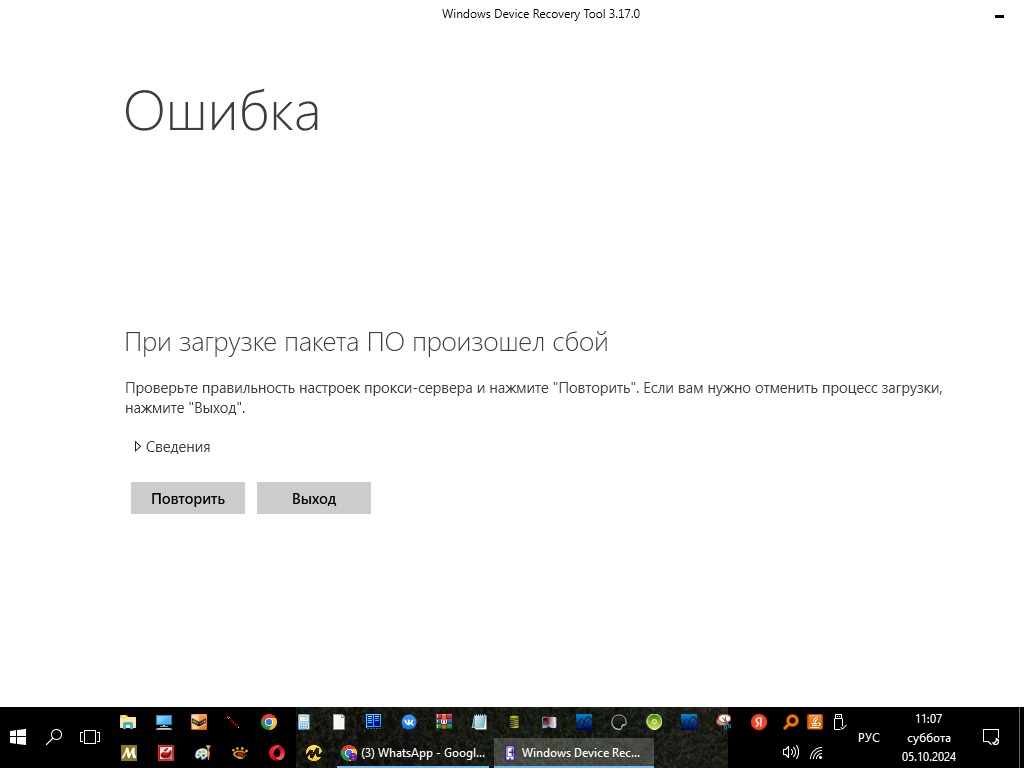Viewport: 1024px width, 768px height.
Task: Open the yellow database cylinder taskbar icon
Action: point(514,722)
